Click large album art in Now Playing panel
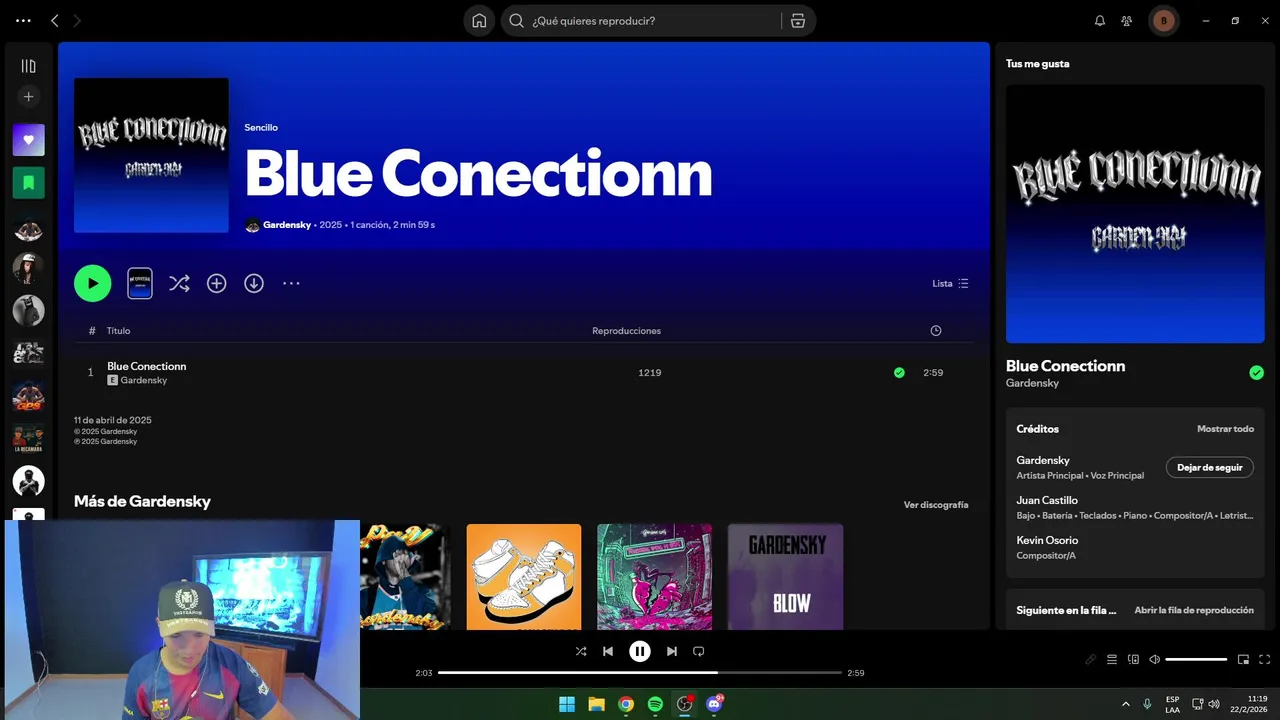 [1135, 214]
